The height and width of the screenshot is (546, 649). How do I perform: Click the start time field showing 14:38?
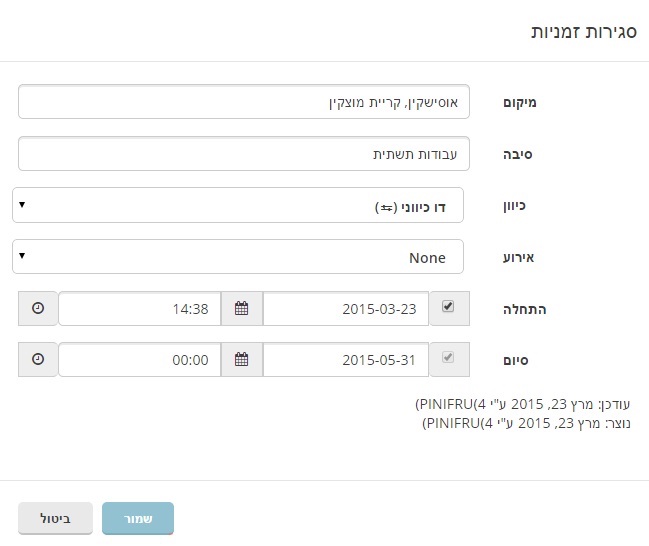tap(138, 309)
